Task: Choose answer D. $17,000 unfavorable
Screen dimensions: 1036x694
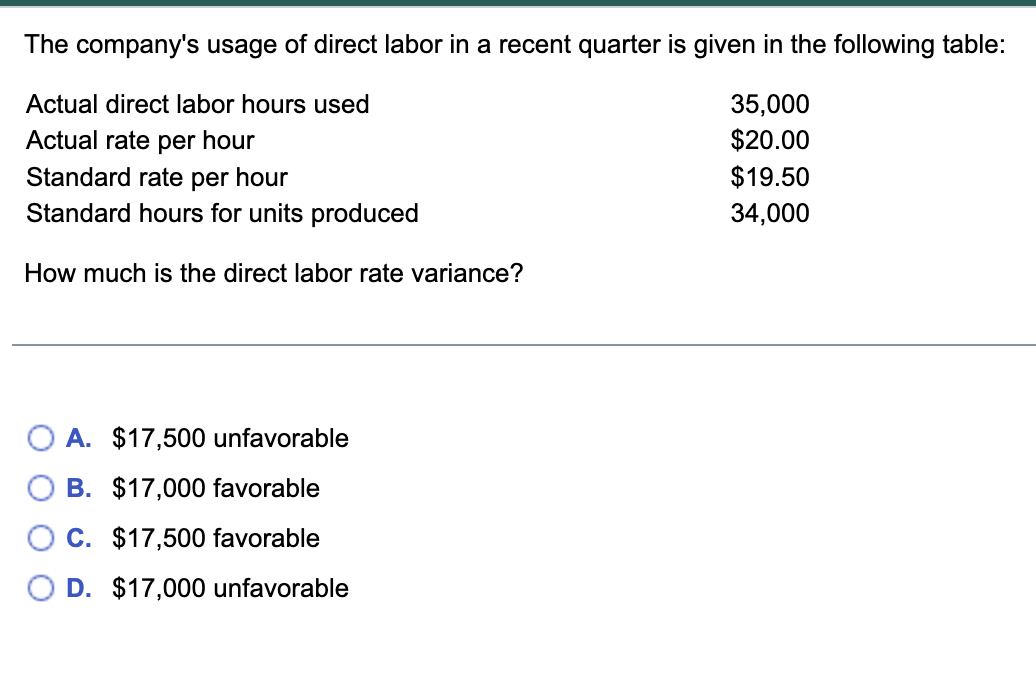Action: click(230, 588)
